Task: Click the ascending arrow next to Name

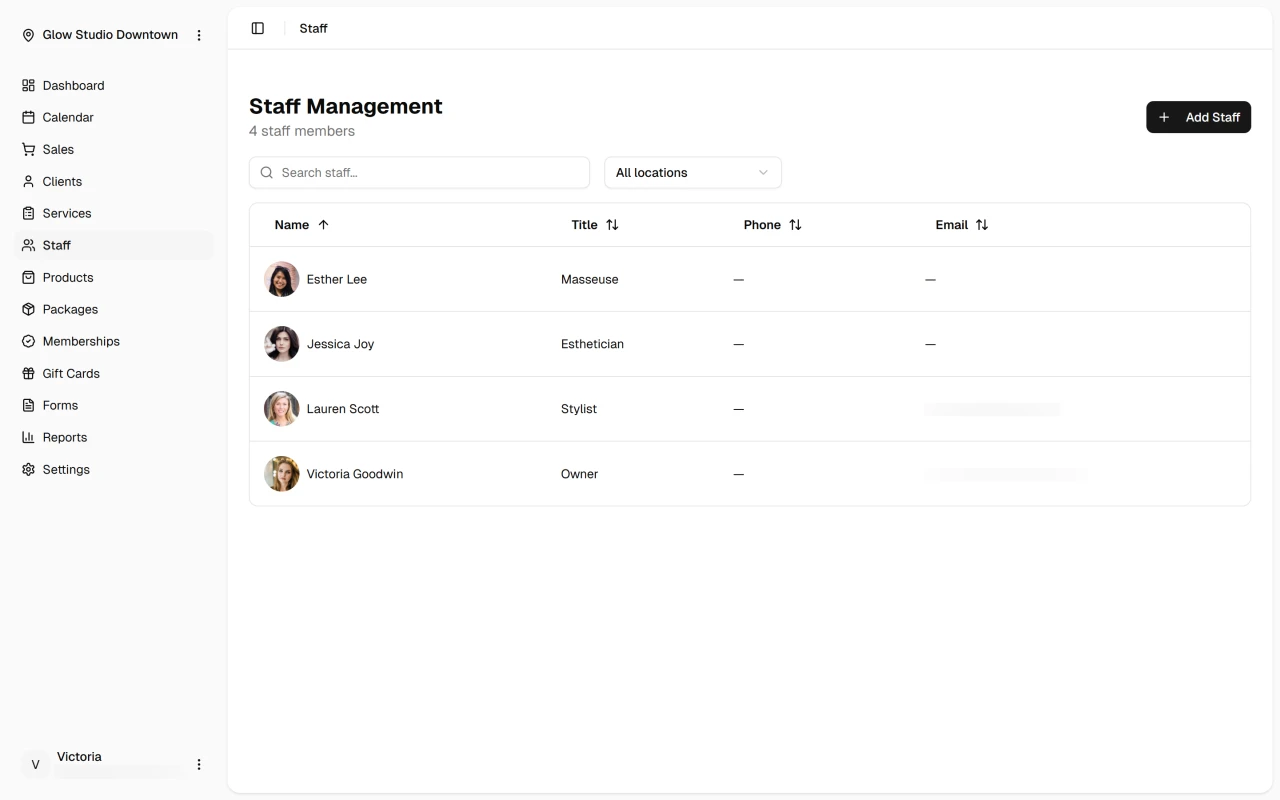Action: (x=323, y=225)
